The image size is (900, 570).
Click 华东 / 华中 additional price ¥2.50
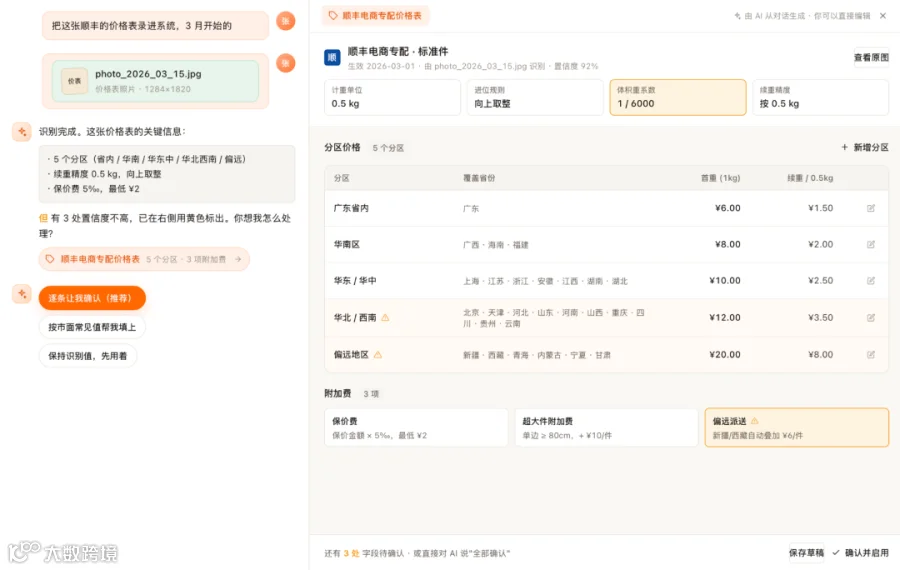coord(820,281)
